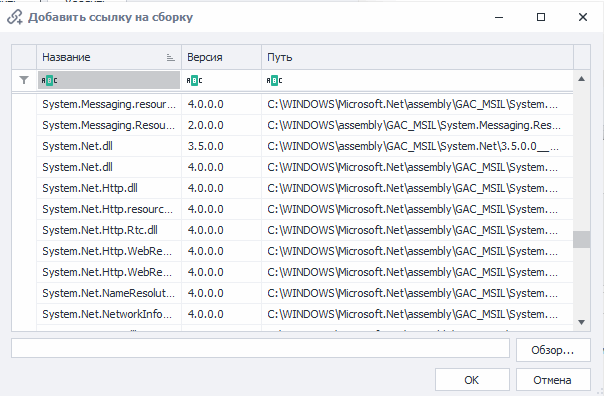Click the vertical scrollbar thumb
This screenshot has width=604, height=396.
pos(582,240)
